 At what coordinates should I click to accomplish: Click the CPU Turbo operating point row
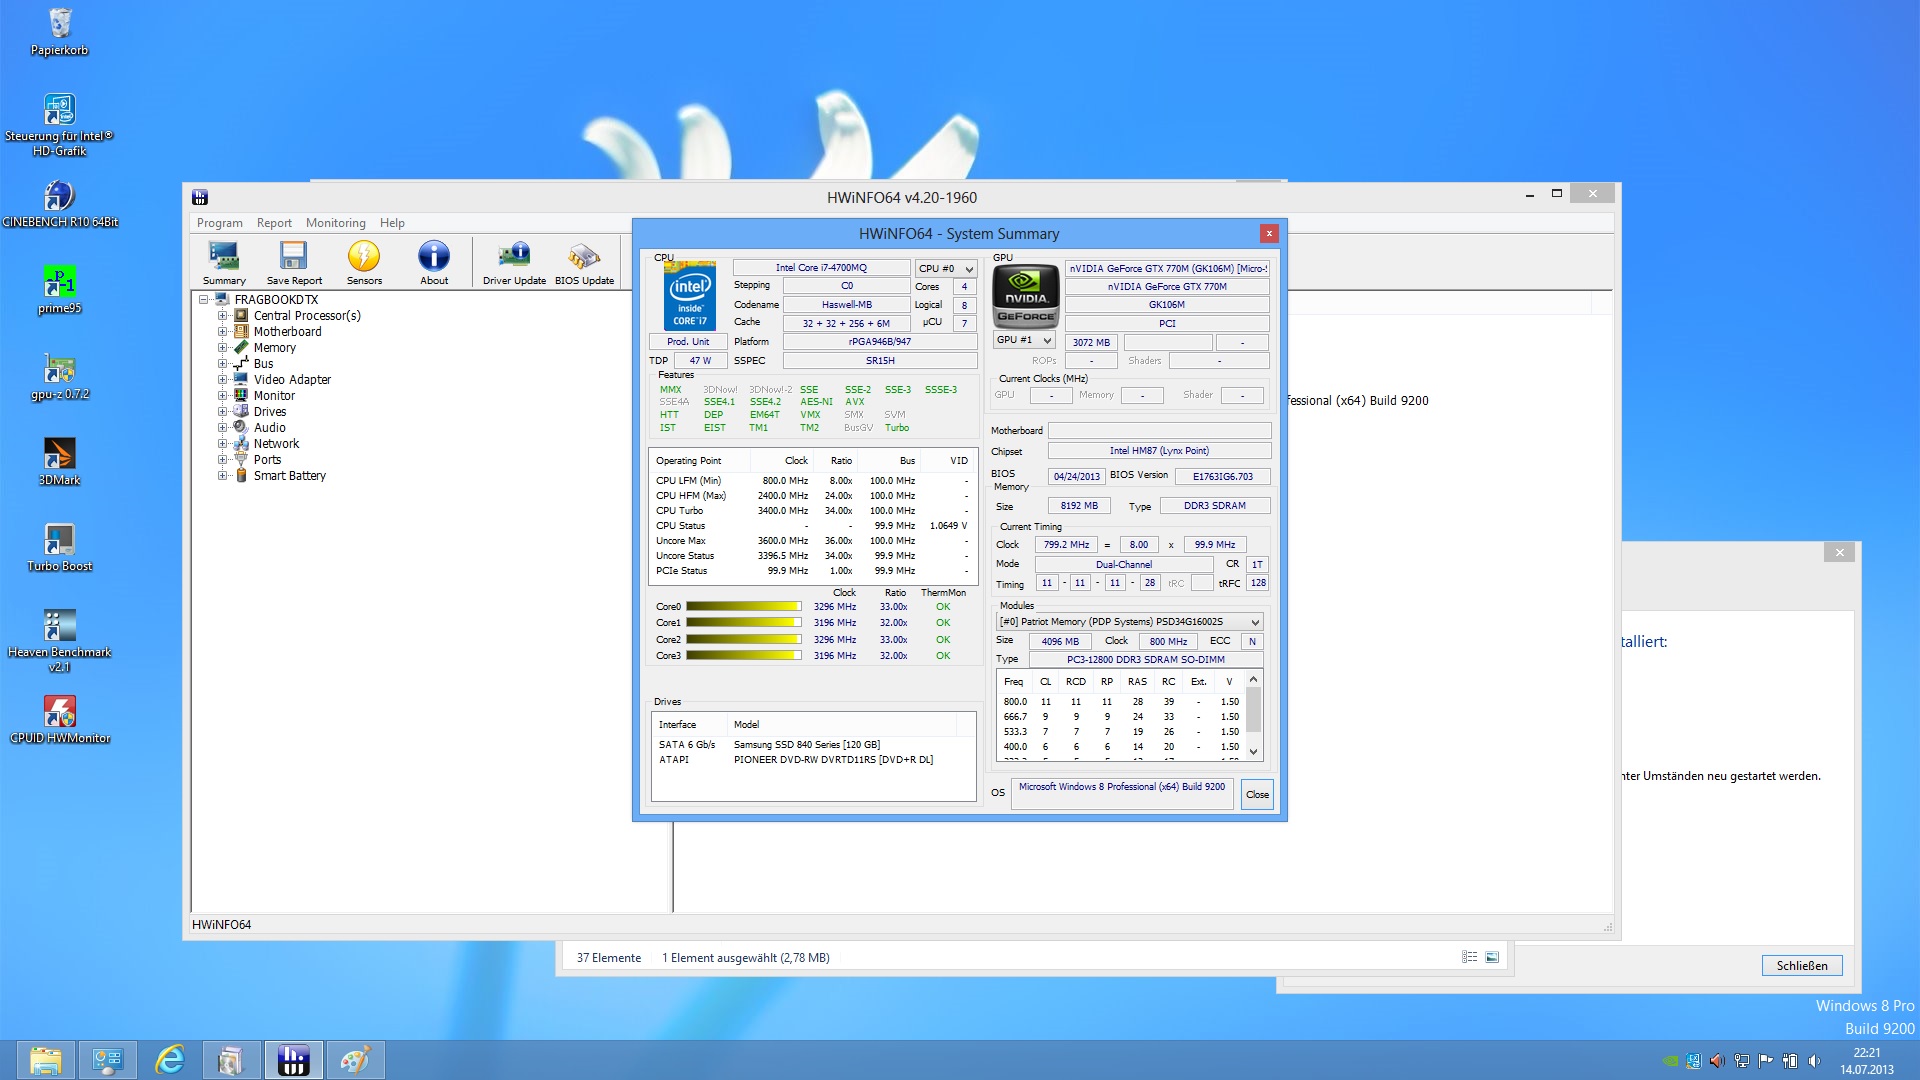point(813,511)
